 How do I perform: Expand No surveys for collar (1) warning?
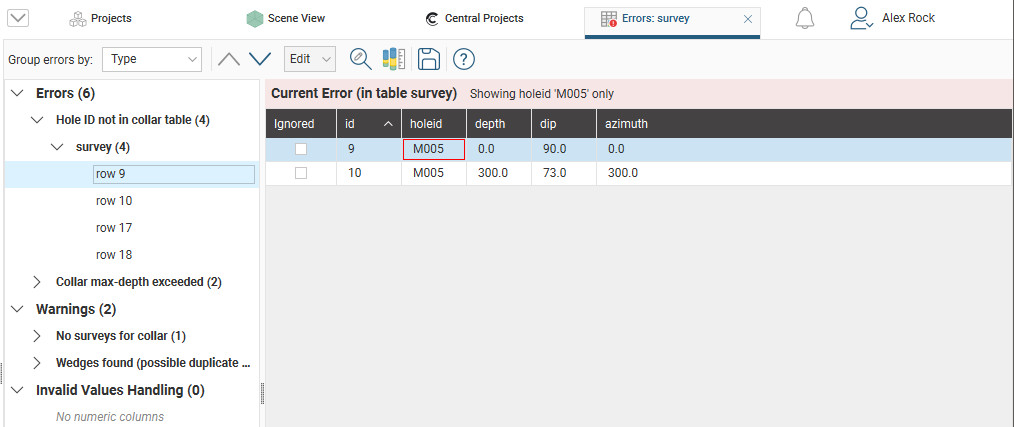[38, 336]
